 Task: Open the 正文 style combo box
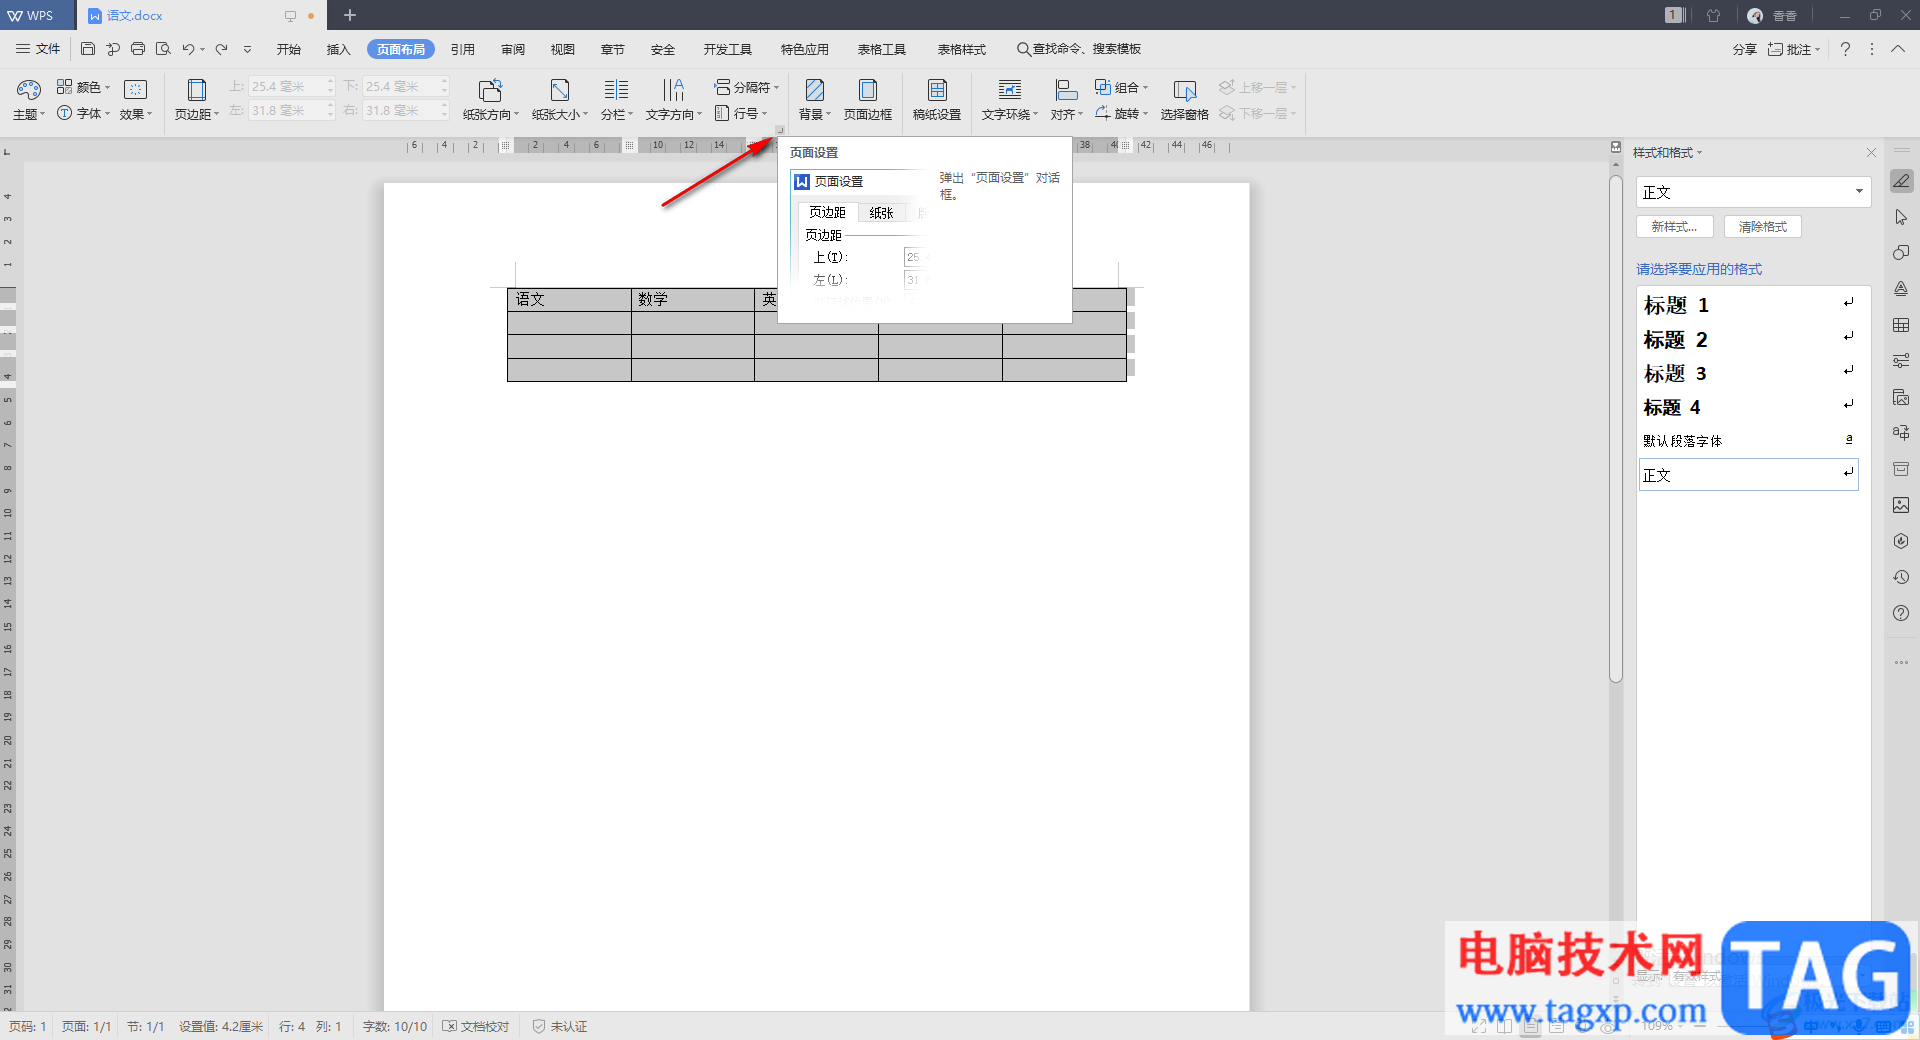(1753, 192)
